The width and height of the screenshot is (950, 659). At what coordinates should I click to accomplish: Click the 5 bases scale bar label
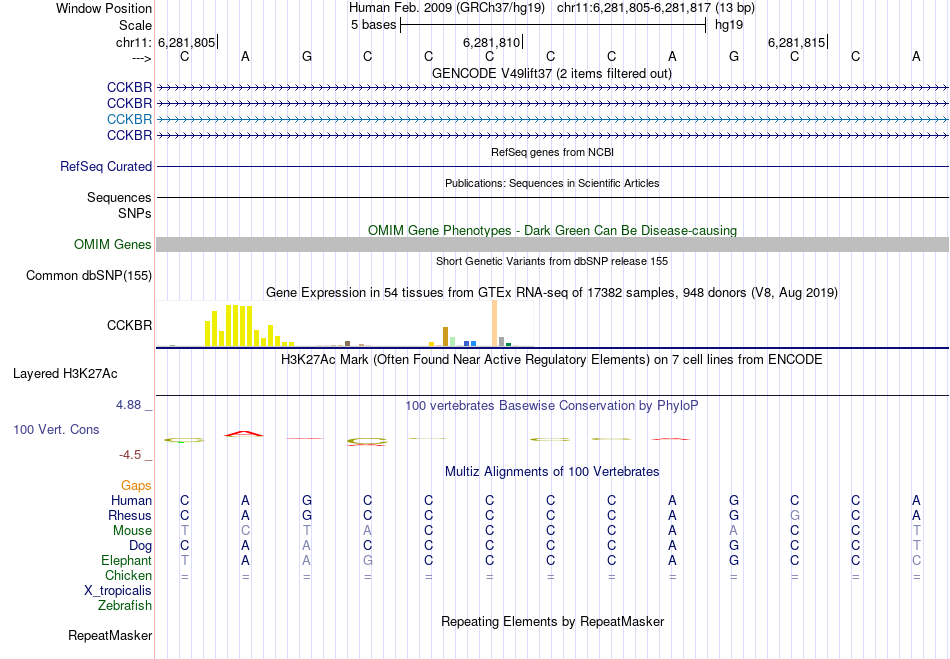coord(373,25)
